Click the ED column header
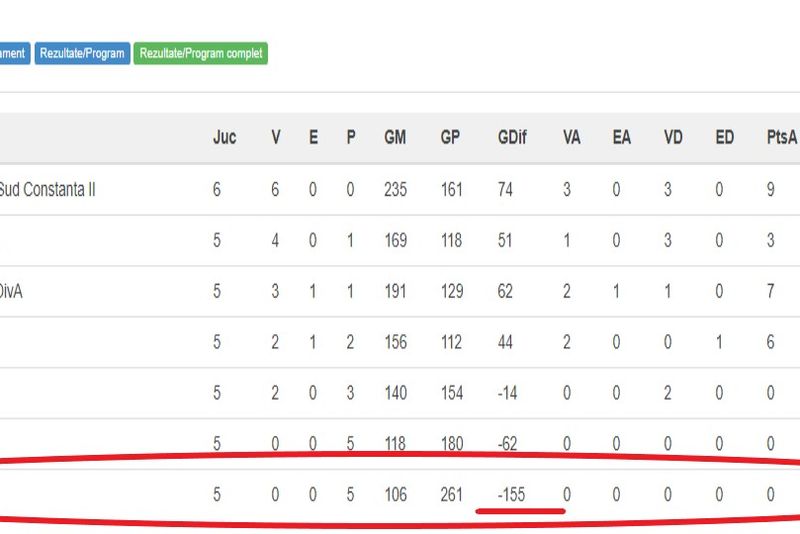 point(724,138)
